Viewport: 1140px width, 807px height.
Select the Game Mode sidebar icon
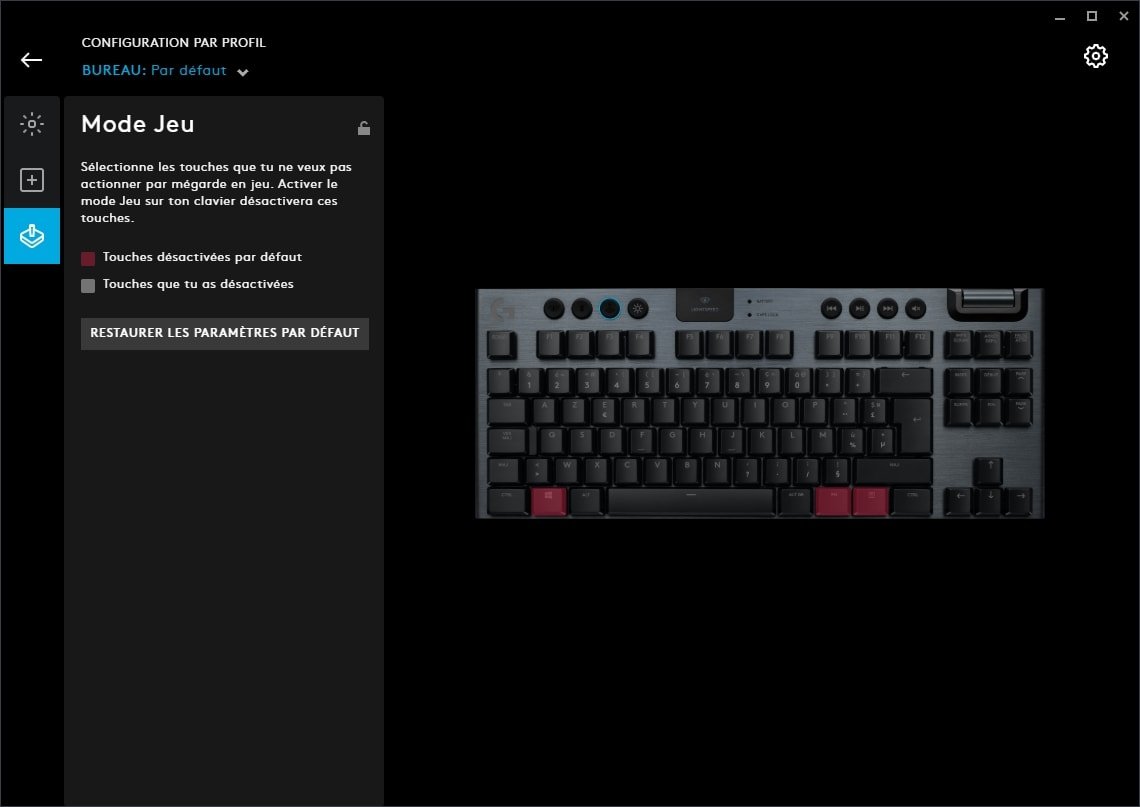tap(32, 236)
